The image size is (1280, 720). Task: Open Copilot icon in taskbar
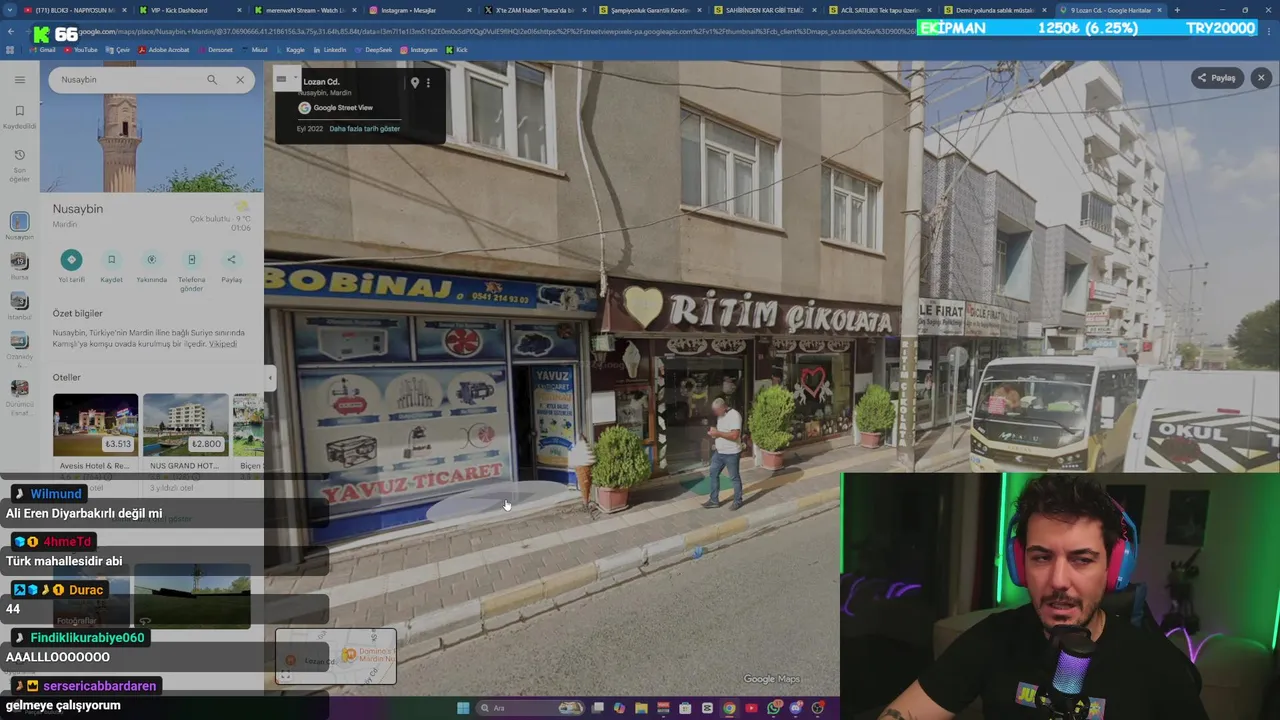619,708
